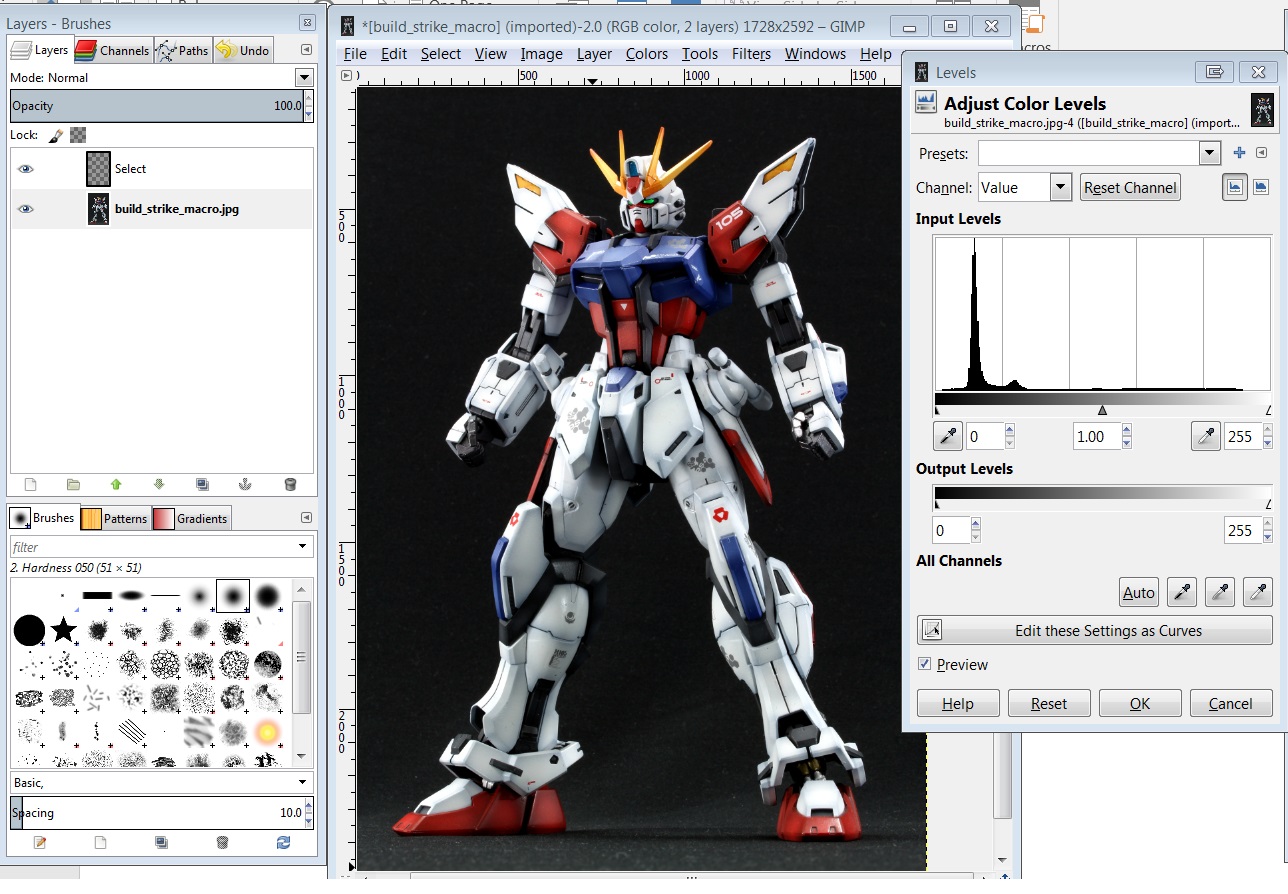This screenshot has height=894, width=1288.
Task: Toggle Lock pixels (paintbrush icon)
Action: coord(56,134)
